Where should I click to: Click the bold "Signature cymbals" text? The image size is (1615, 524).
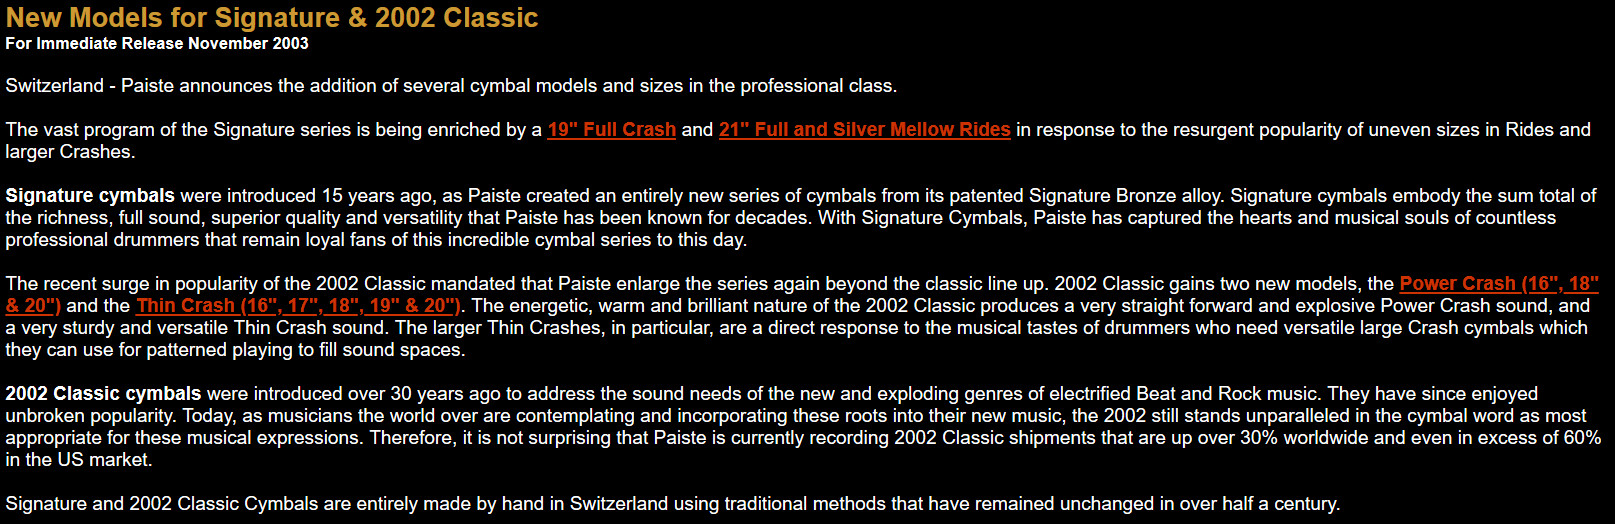[x=90, y=196]
